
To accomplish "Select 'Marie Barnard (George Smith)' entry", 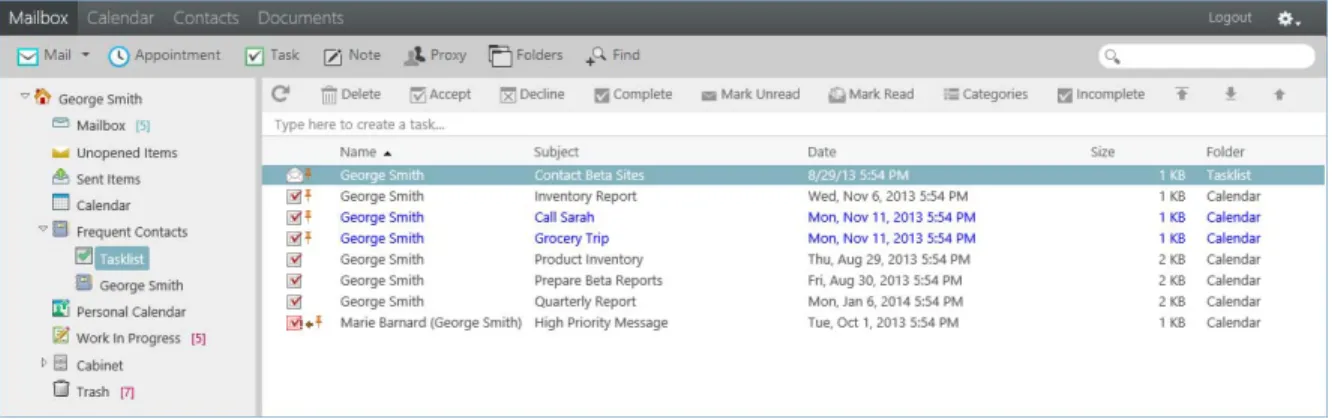I will click(x=431, y=323).
